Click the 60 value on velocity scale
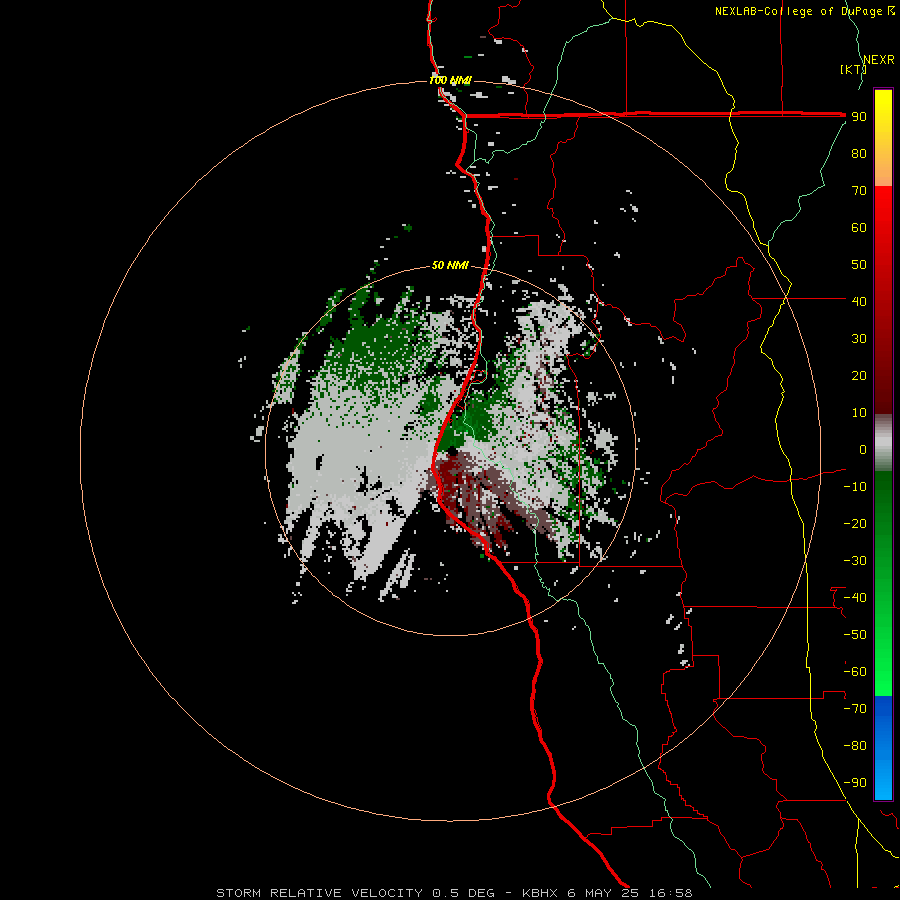Screen dimensions: 900x900 [859, 227]
